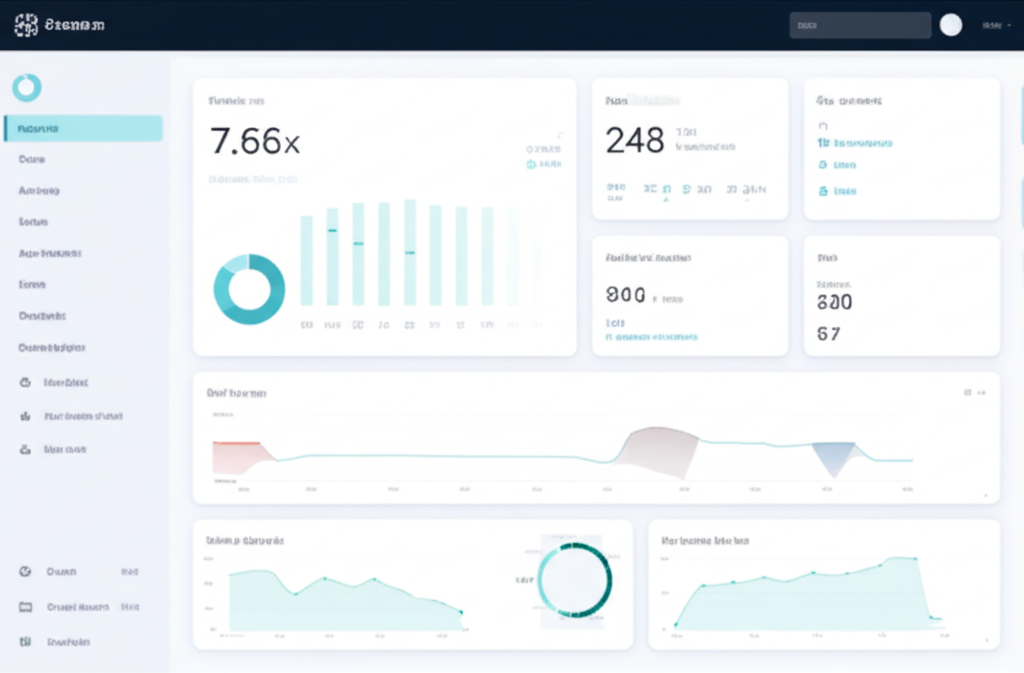Click the clock icon in the lower sidebar group
Image resolution: width=1024 pixels, height=673 pixels.
tap(26, 572)
